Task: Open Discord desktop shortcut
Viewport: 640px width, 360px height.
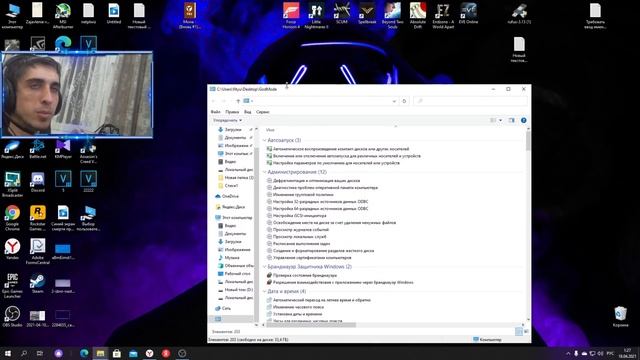Action: pos(38,182)
